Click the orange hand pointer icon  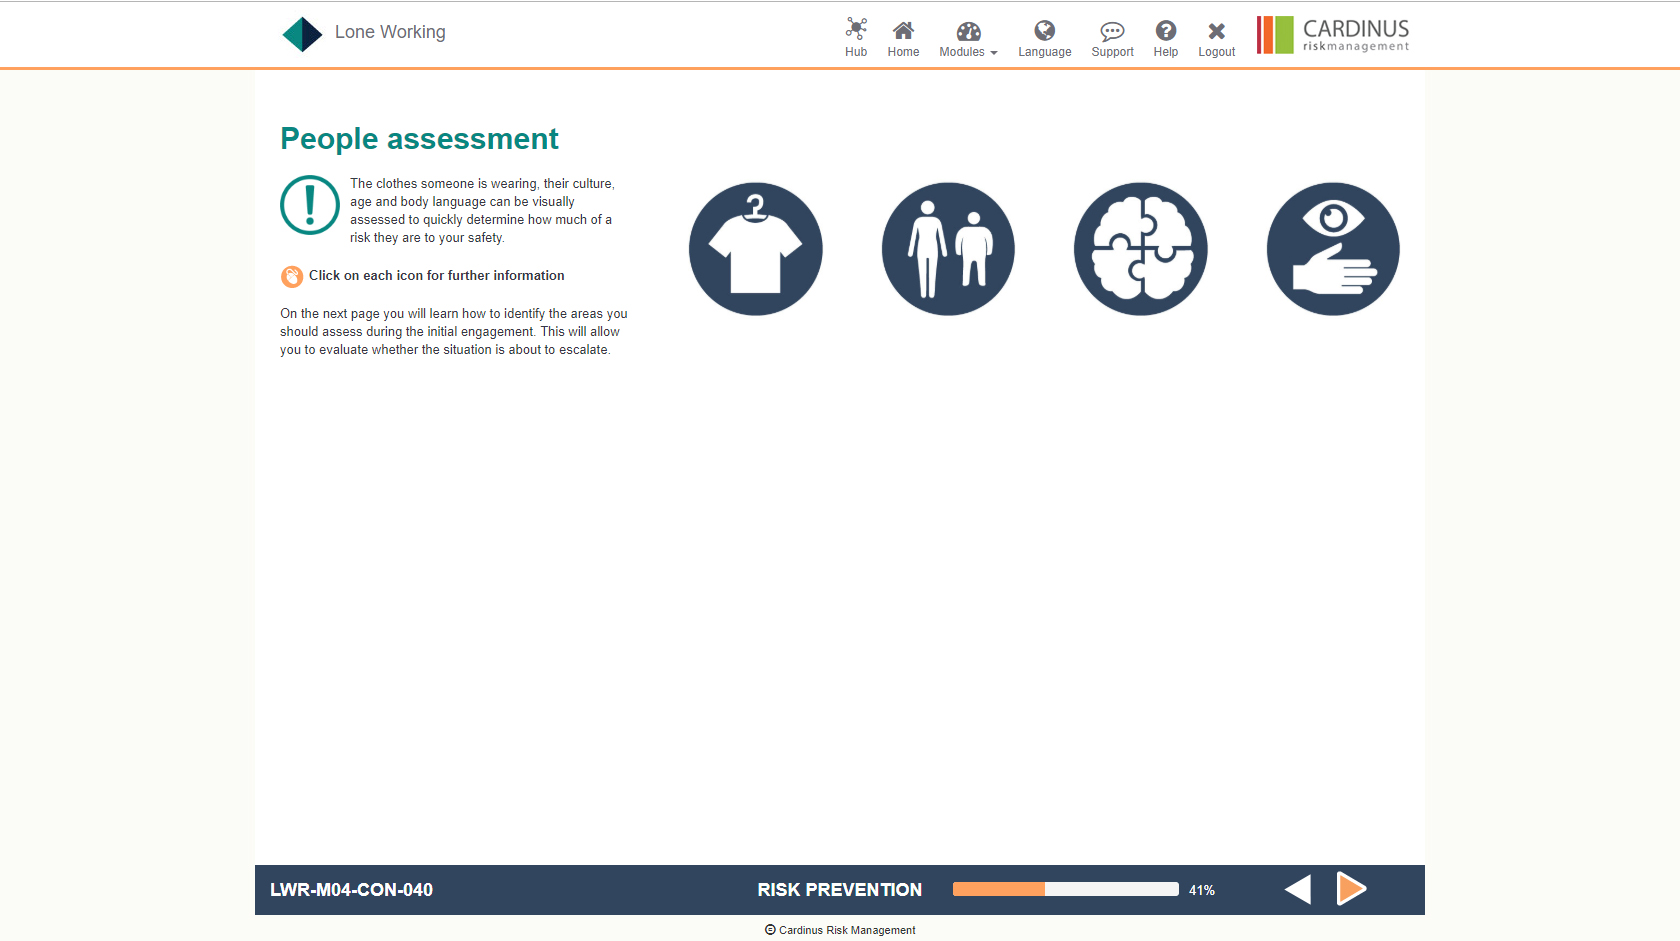(x=292, y=276)
